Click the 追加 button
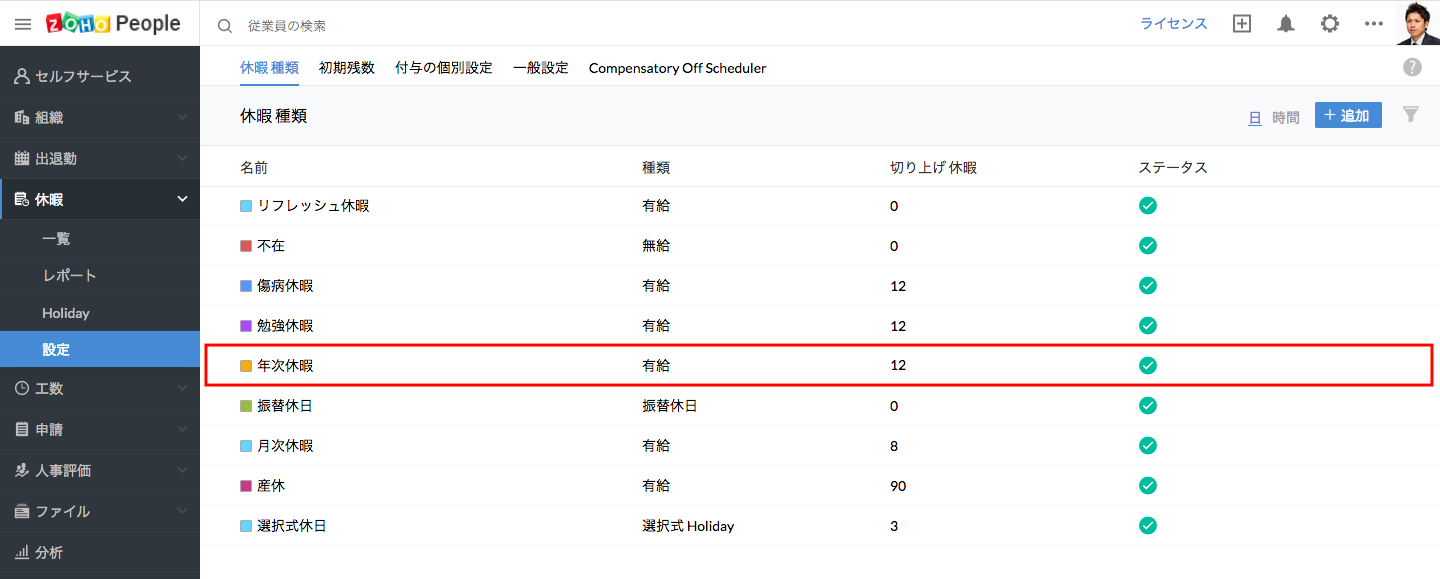 point(1348,115)
